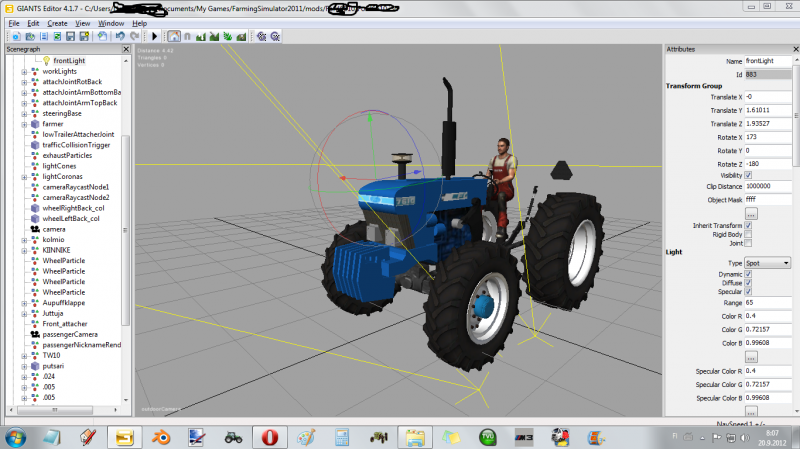Expand the workLights tree node

tap(24, 71)
